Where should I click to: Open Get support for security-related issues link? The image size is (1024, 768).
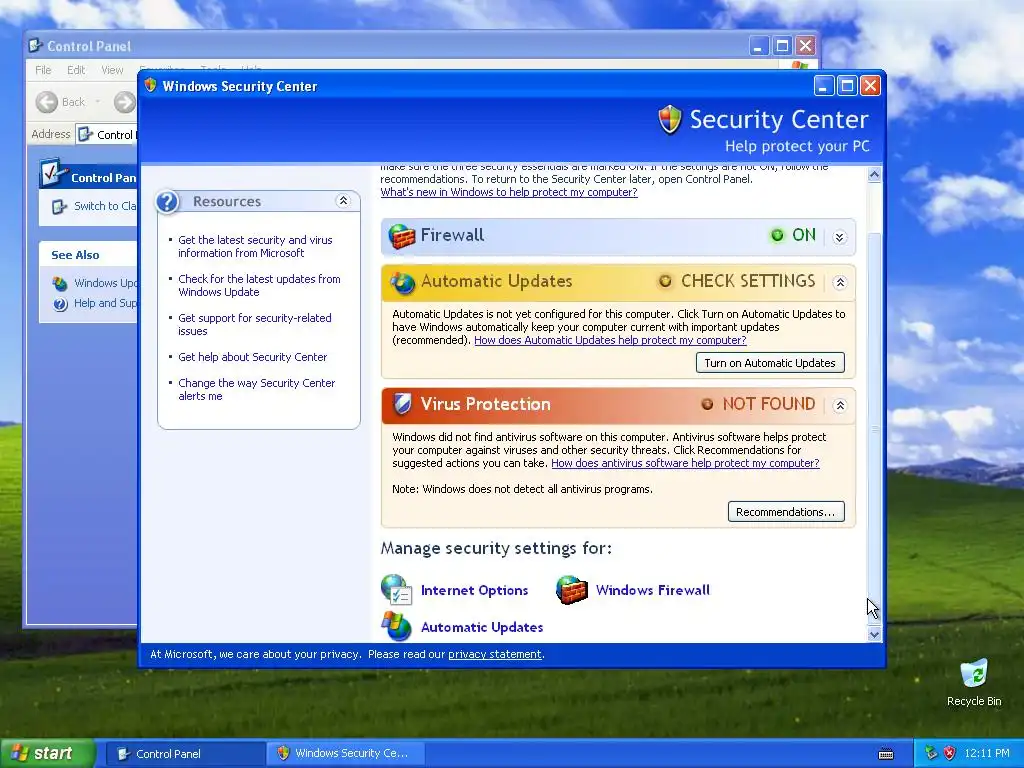coord(255,325)
